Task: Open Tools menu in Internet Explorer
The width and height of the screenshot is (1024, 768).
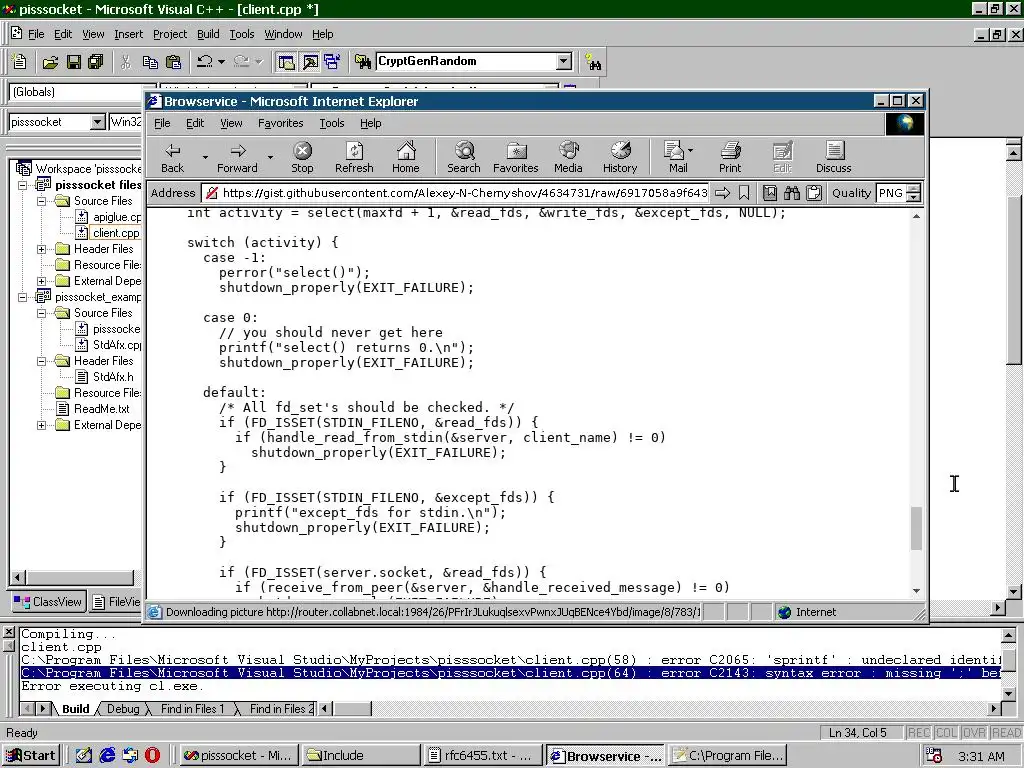Action: click(332, 123)
